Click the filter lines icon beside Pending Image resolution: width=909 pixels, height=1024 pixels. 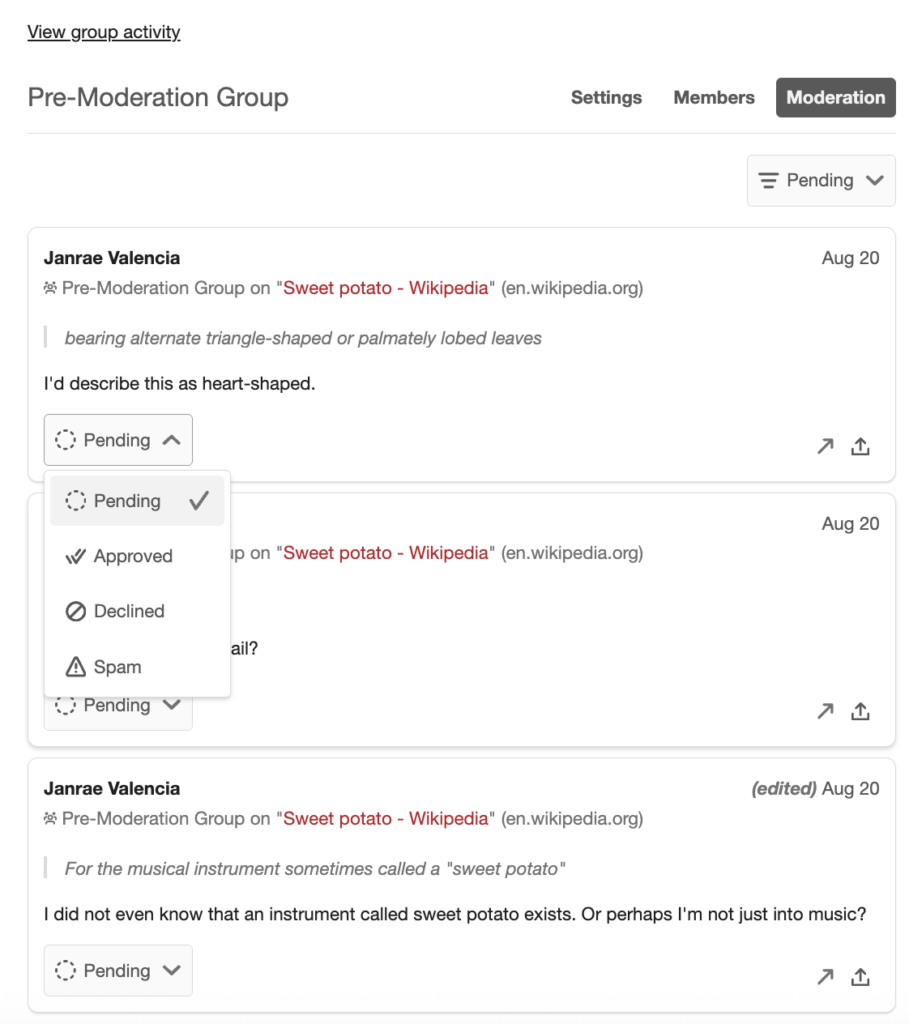[768, 180]
